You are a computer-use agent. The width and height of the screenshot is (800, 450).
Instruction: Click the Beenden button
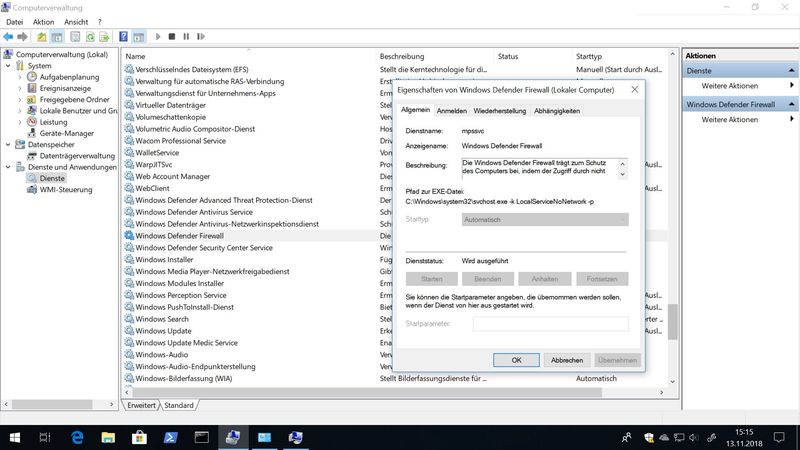pos(488,279)
